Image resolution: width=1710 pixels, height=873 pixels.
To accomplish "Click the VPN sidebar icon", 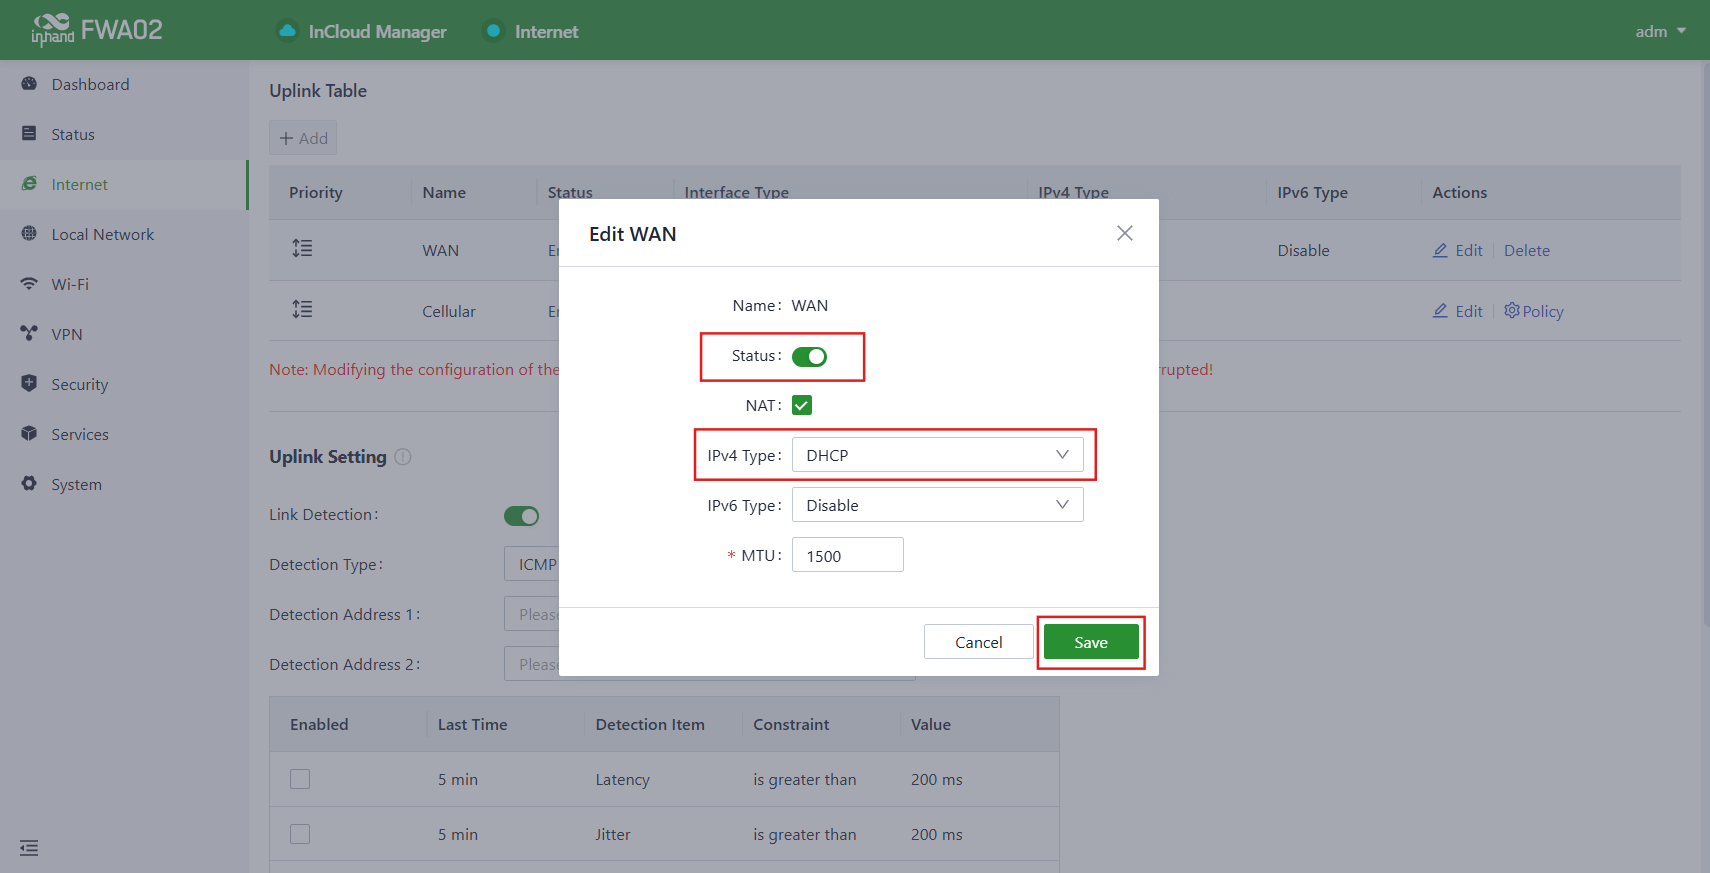I will pos(29,334).
